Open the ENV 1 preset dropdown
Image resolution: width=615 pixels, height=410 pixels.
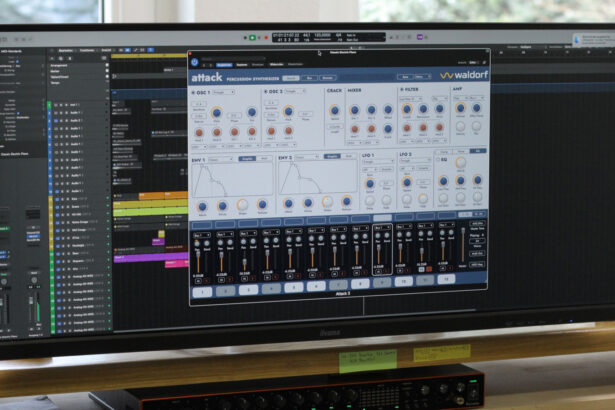[220, 159]
